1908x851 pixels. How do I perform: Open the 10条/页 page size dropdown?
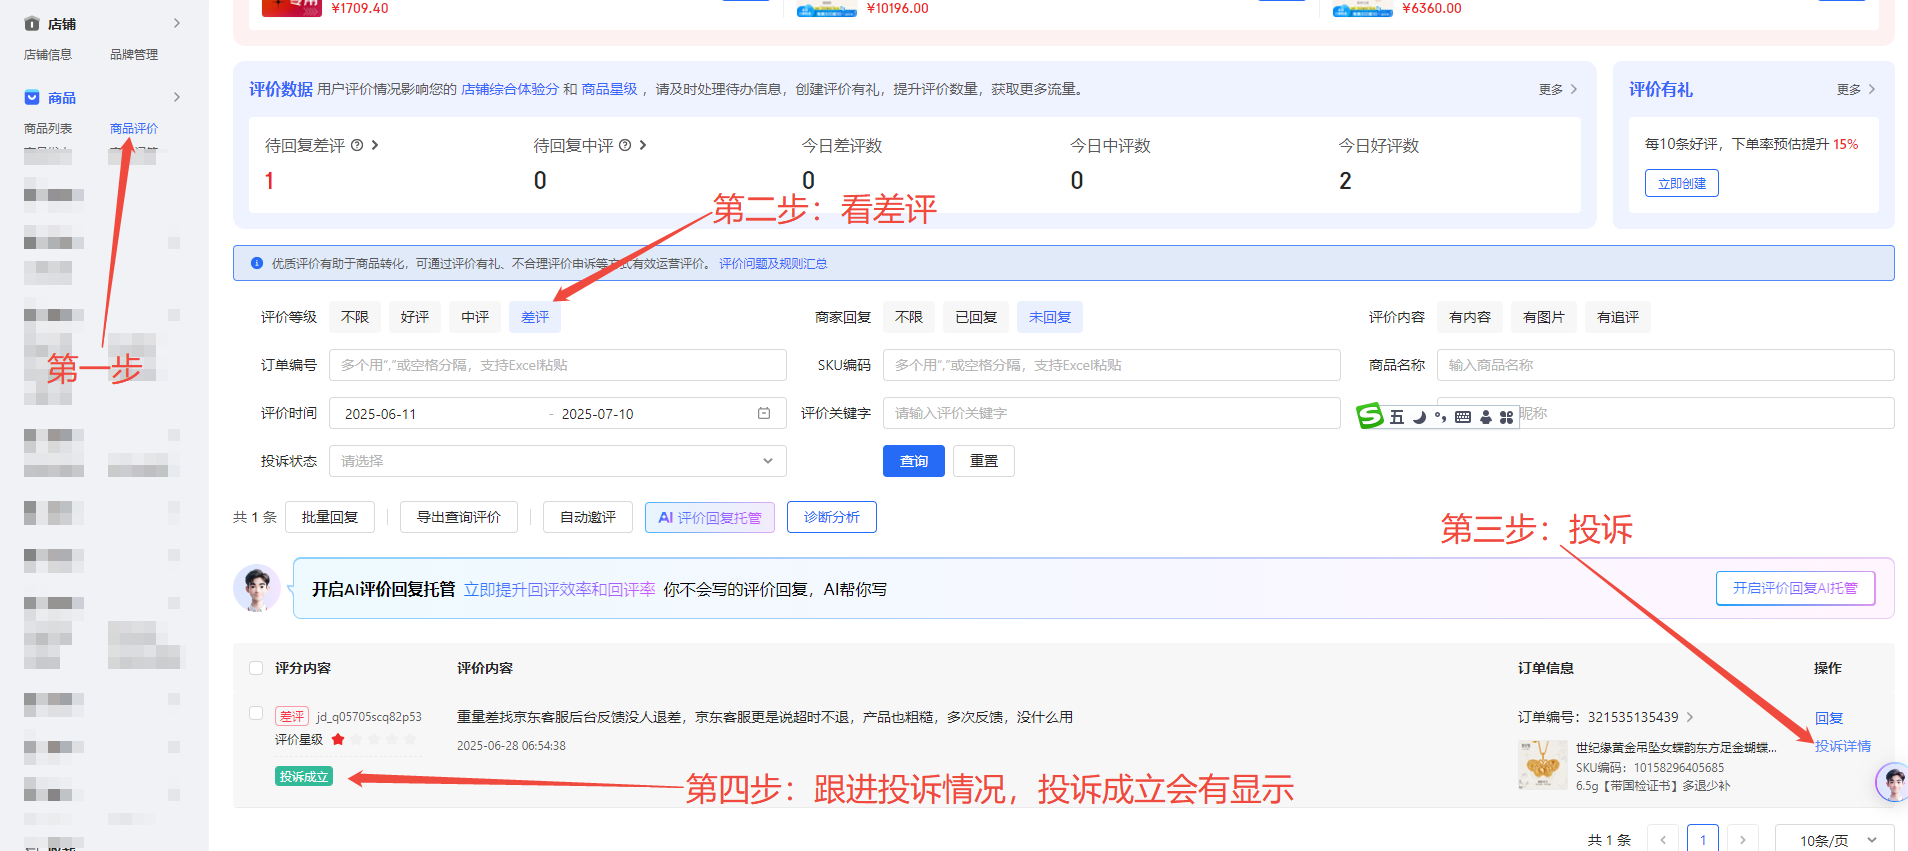coord(1834,840)
